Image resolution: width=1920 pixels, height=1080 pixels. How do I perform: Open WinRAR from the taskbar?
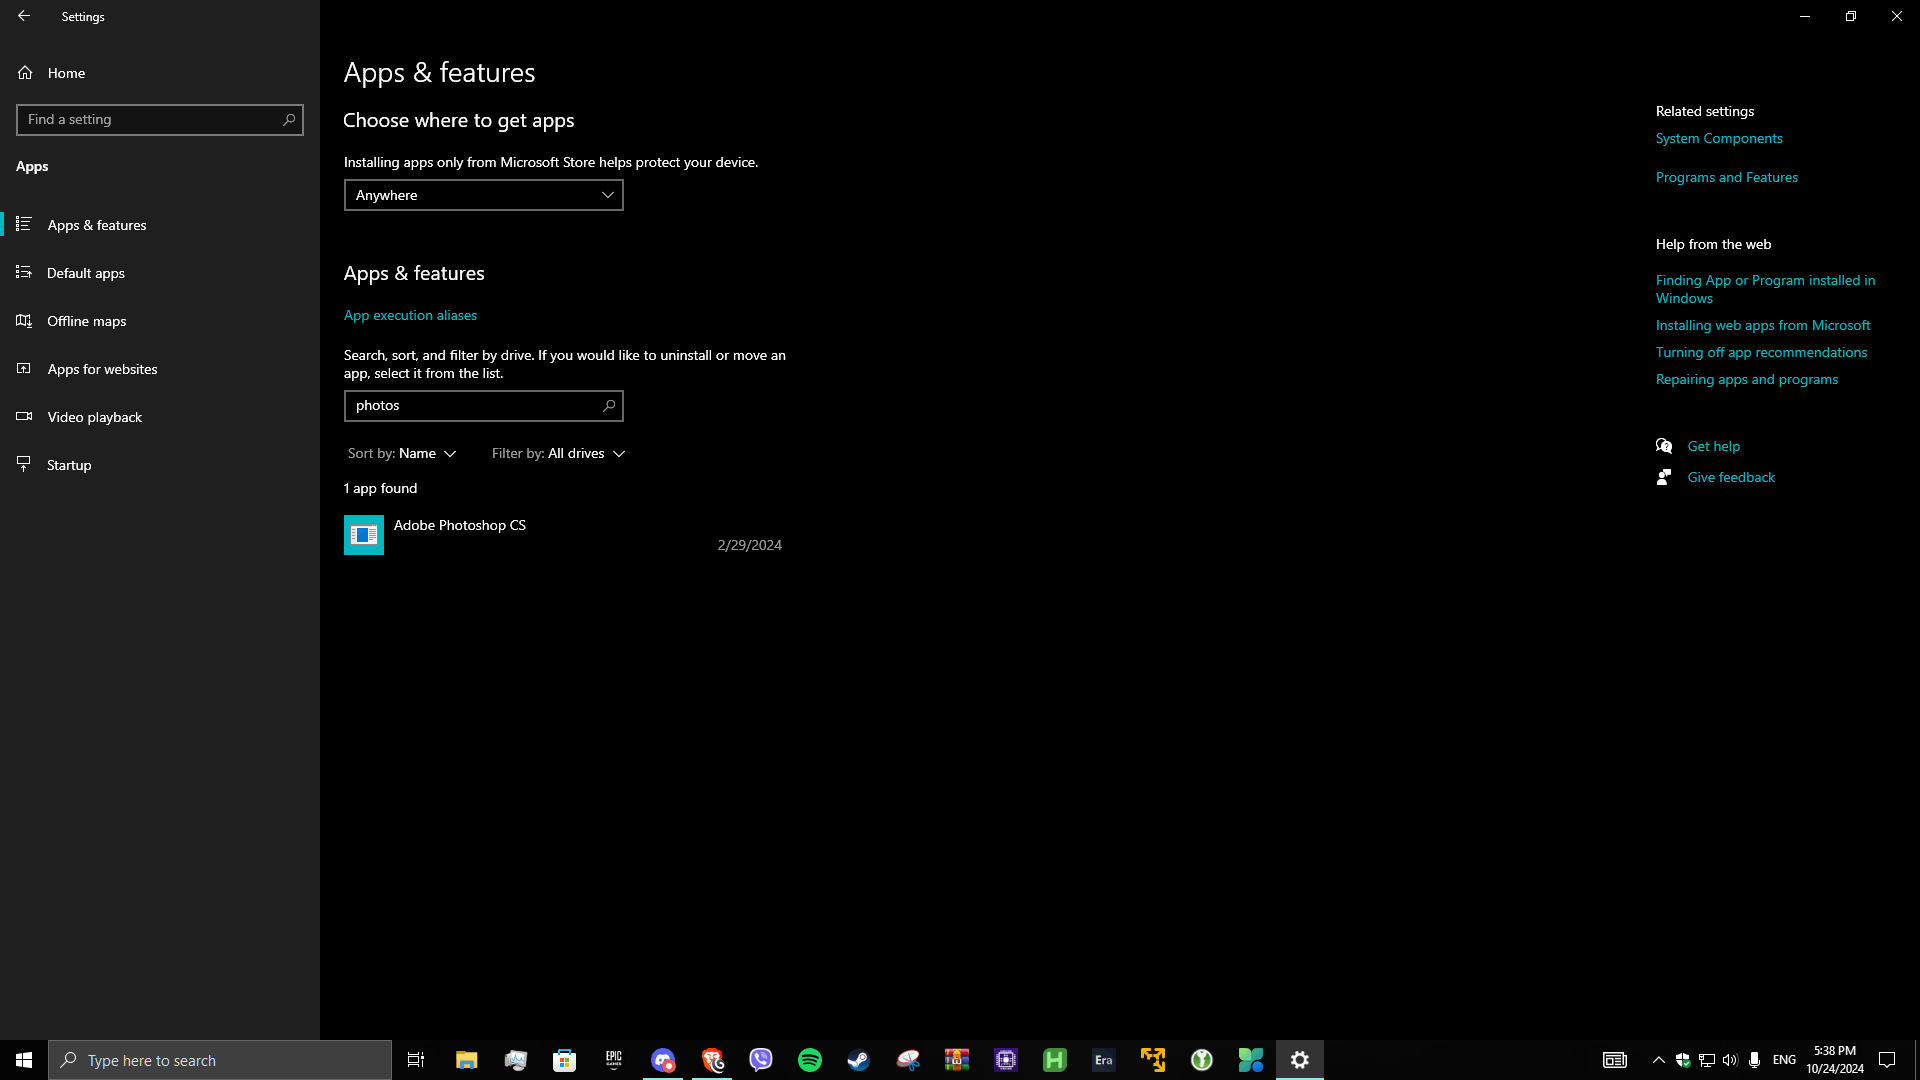tap(956, 1059)
